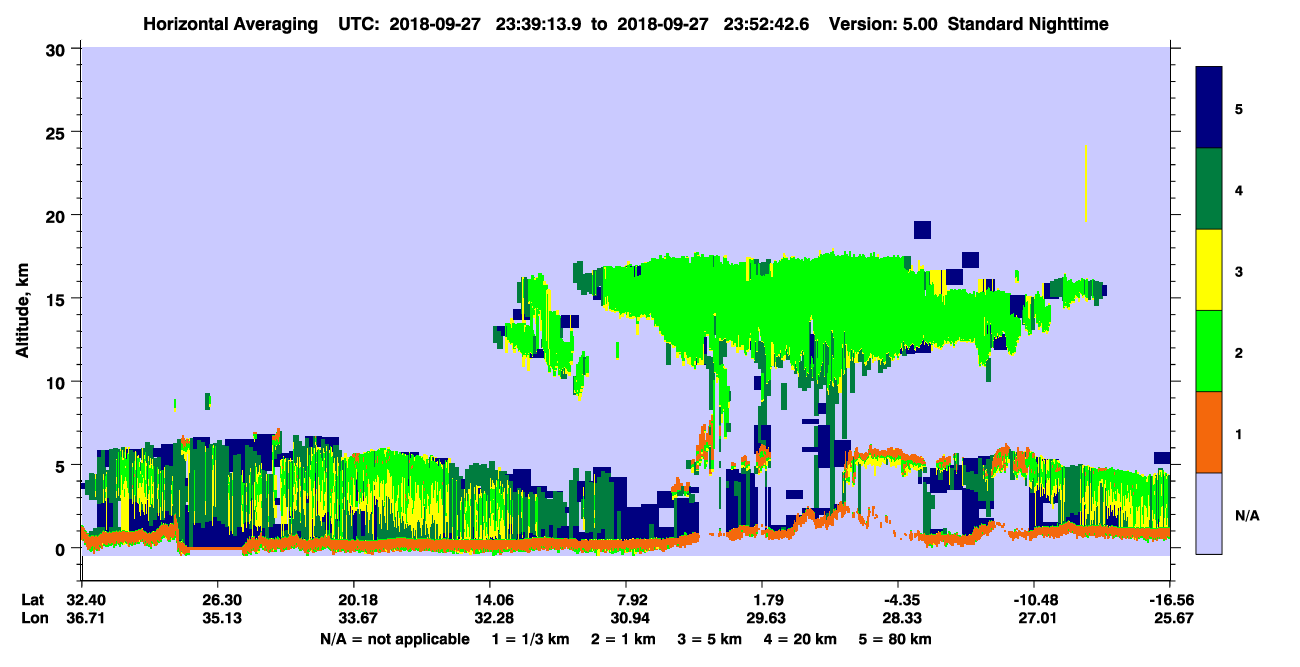Click the '1 = 1/3 km' legend entry
This screenshot has height=667, width=1300.
tap(530, 639)
